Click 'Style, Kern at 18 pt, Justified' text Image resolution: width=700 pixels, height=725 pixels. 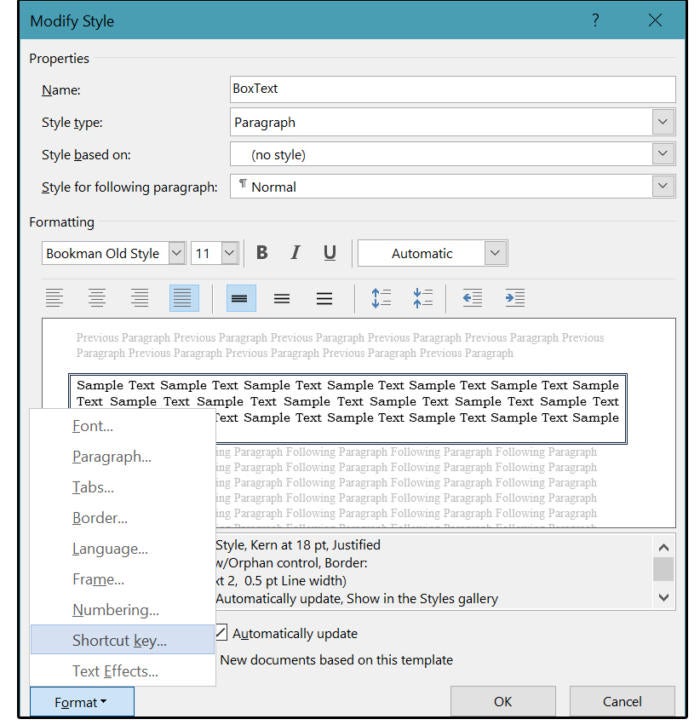click(298, 545)
